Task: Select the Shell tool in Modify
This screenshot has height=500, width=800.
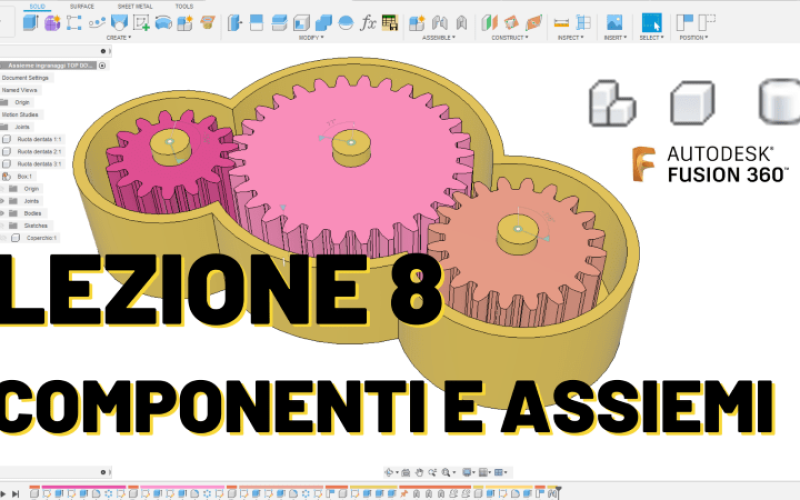Action: 301,23
